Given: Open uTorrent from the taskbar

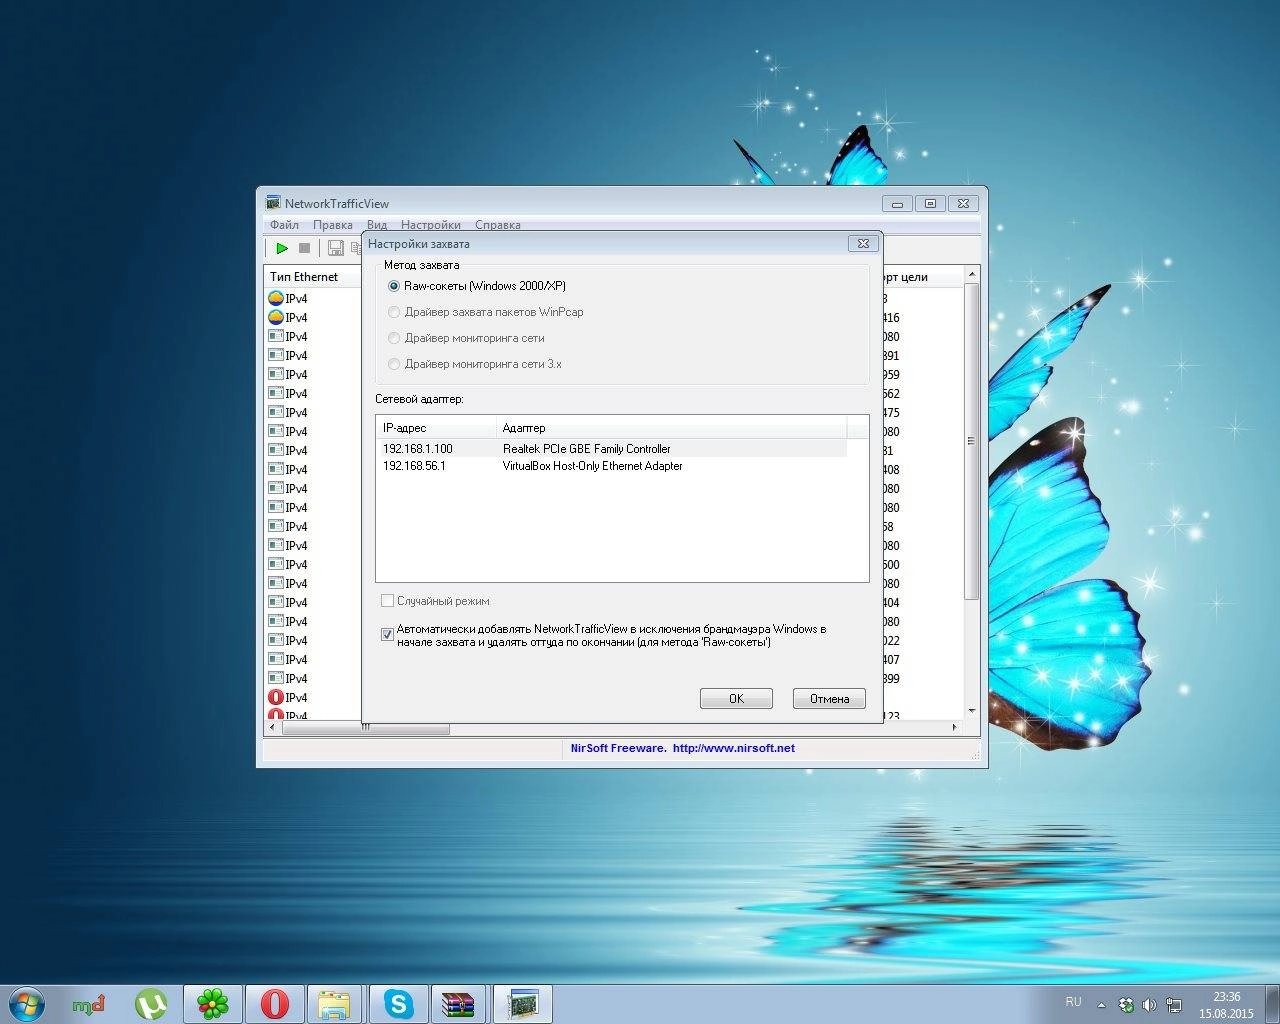Looking at the screenshot, I should [x=151, y=1004].
